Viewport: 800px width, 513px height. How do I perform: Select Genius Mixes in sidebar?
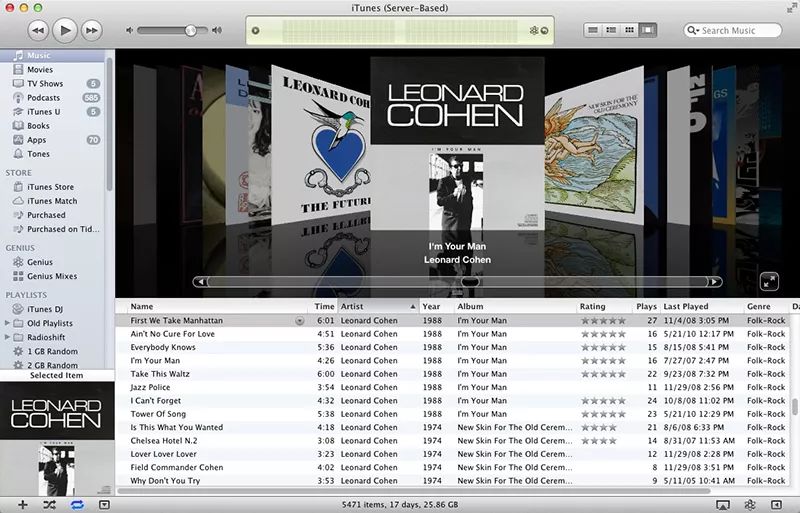pos(52,276)
